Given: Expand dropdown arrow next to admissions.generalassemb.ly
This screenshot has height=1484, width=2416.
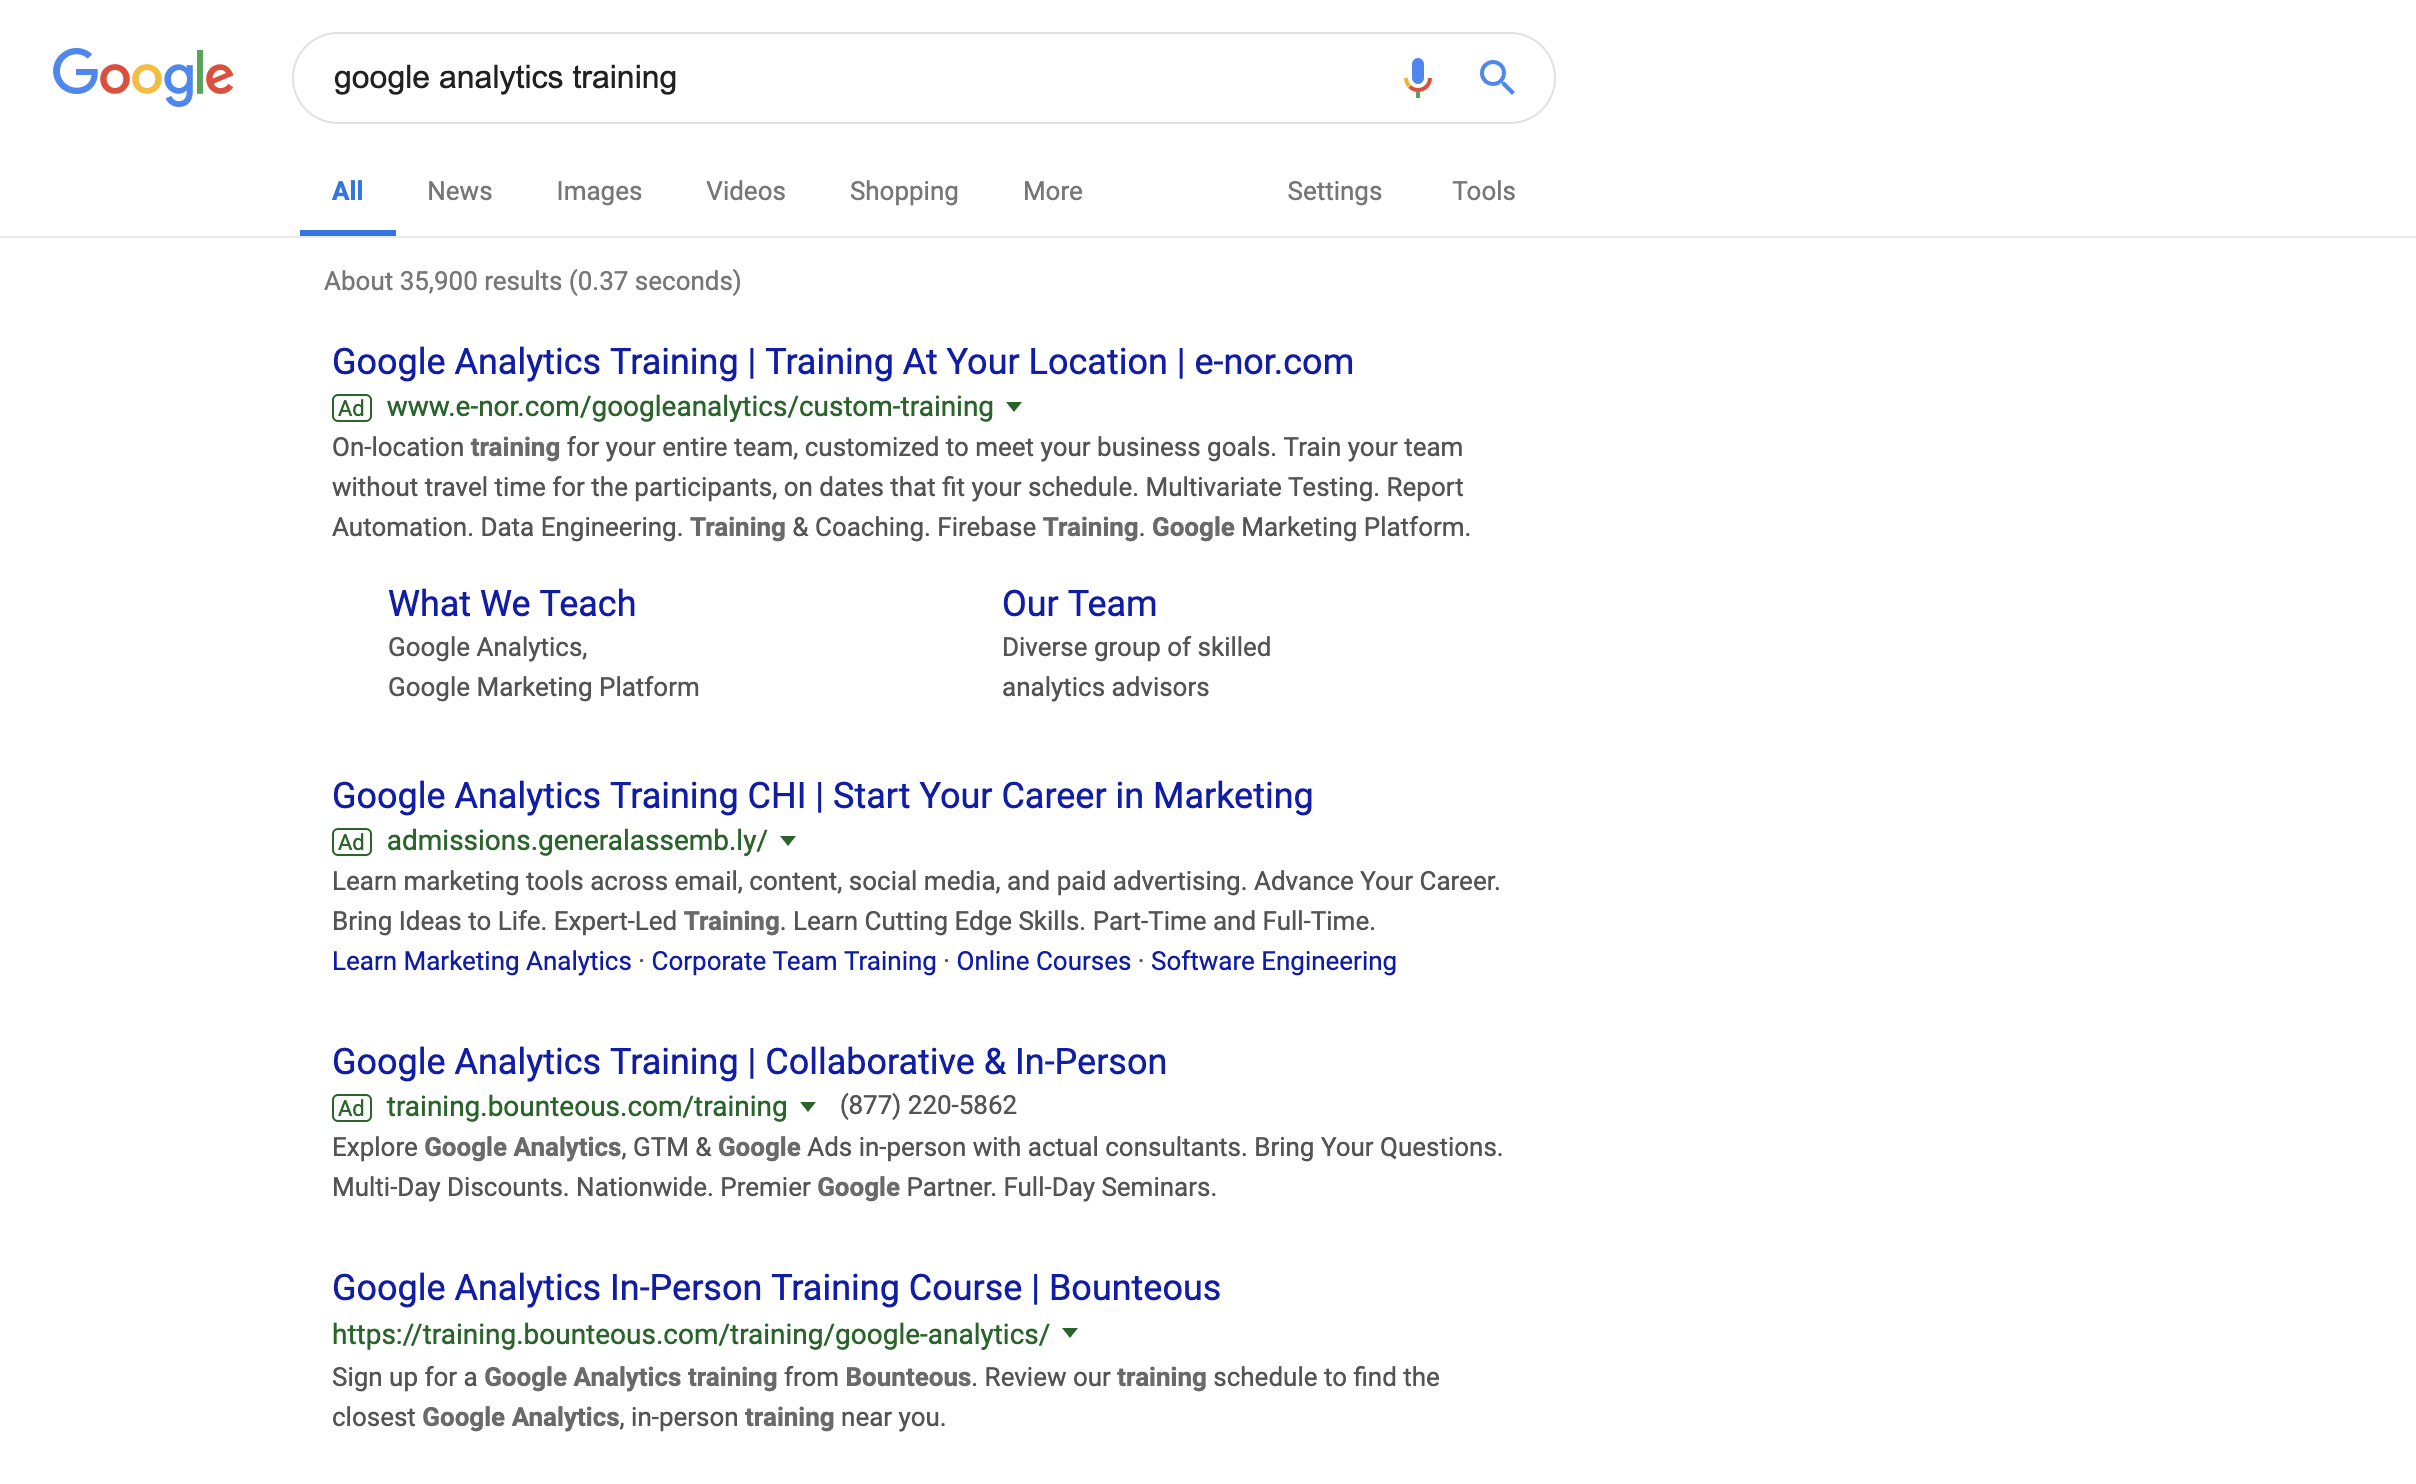Looking at the screenshot, I should coord(788,841).
